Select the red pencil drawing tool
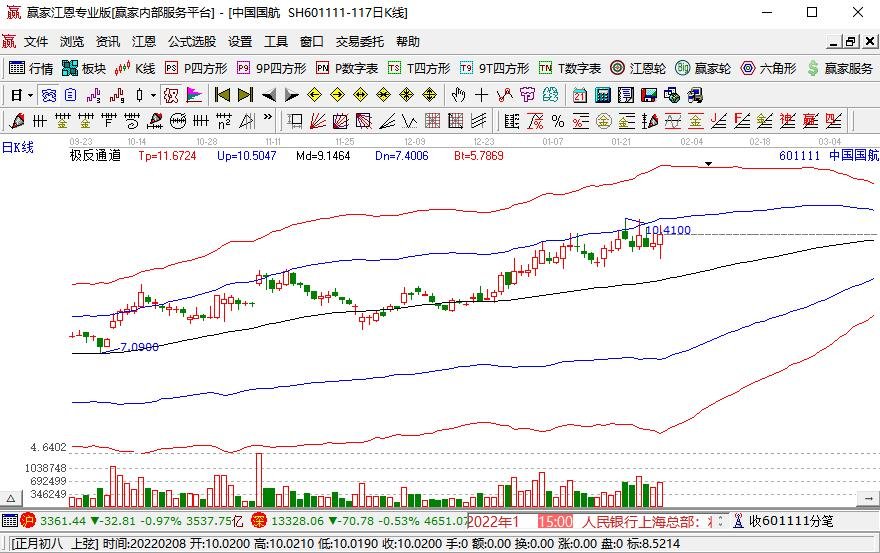880x553 pixels. (17, 121)
